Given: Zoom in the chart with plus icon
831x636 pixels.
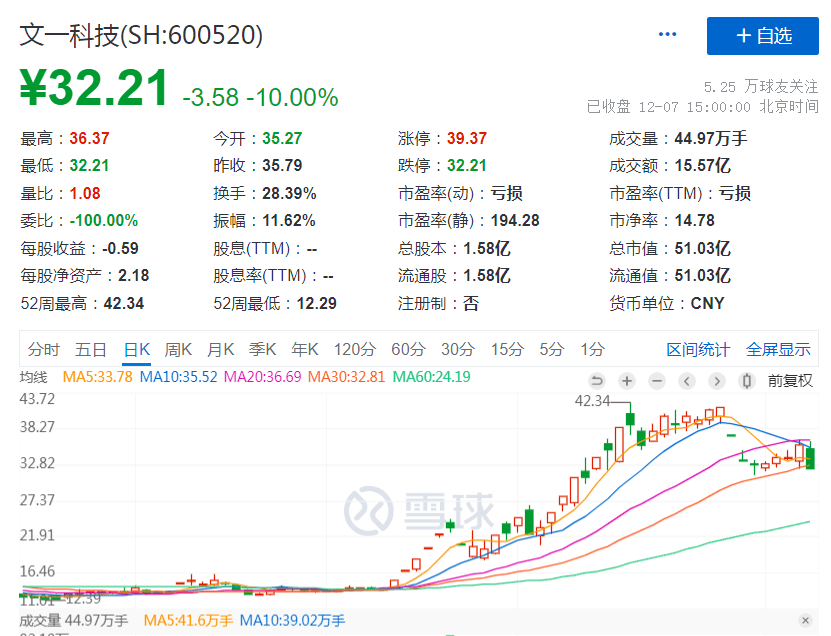Looking at the screenshot, I should (x=627, y=381).
